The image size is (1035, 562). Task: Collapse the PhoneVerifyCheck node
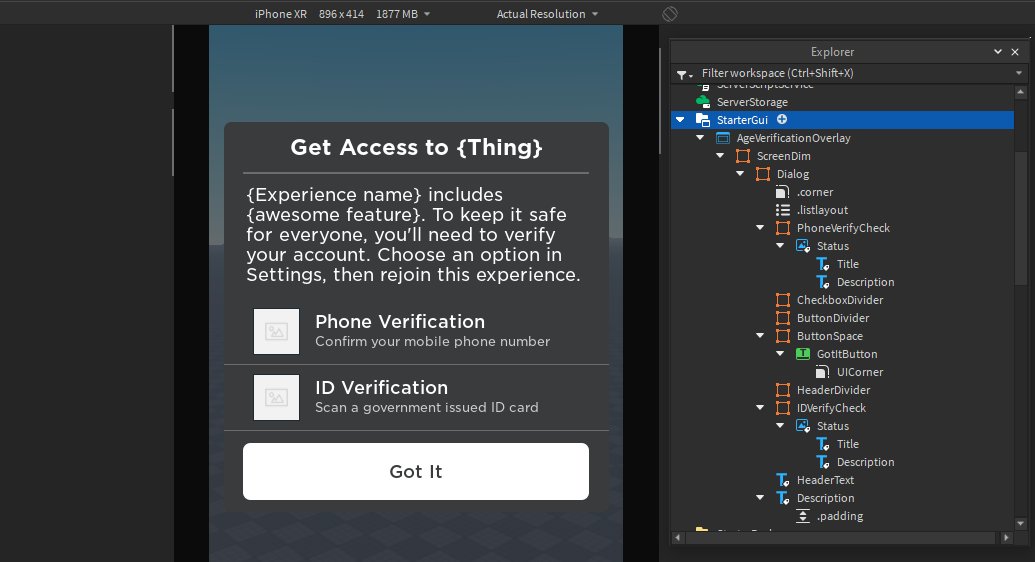click(760, 228)
